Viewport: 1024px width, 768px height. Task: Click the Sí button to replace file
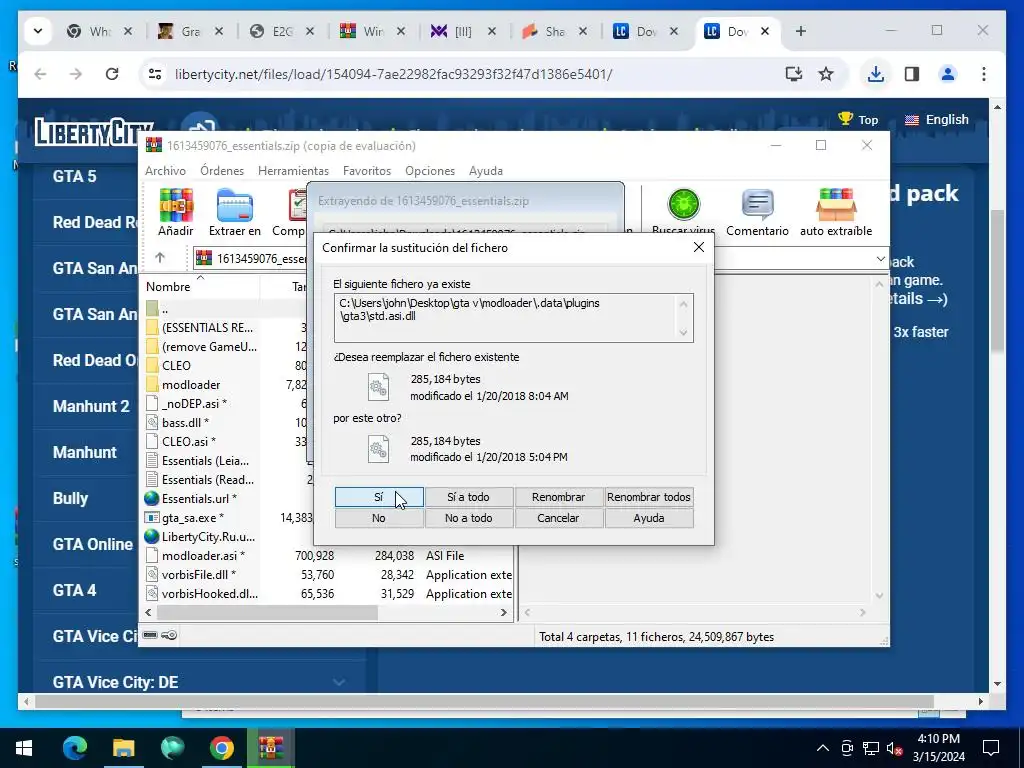point(379,497)
